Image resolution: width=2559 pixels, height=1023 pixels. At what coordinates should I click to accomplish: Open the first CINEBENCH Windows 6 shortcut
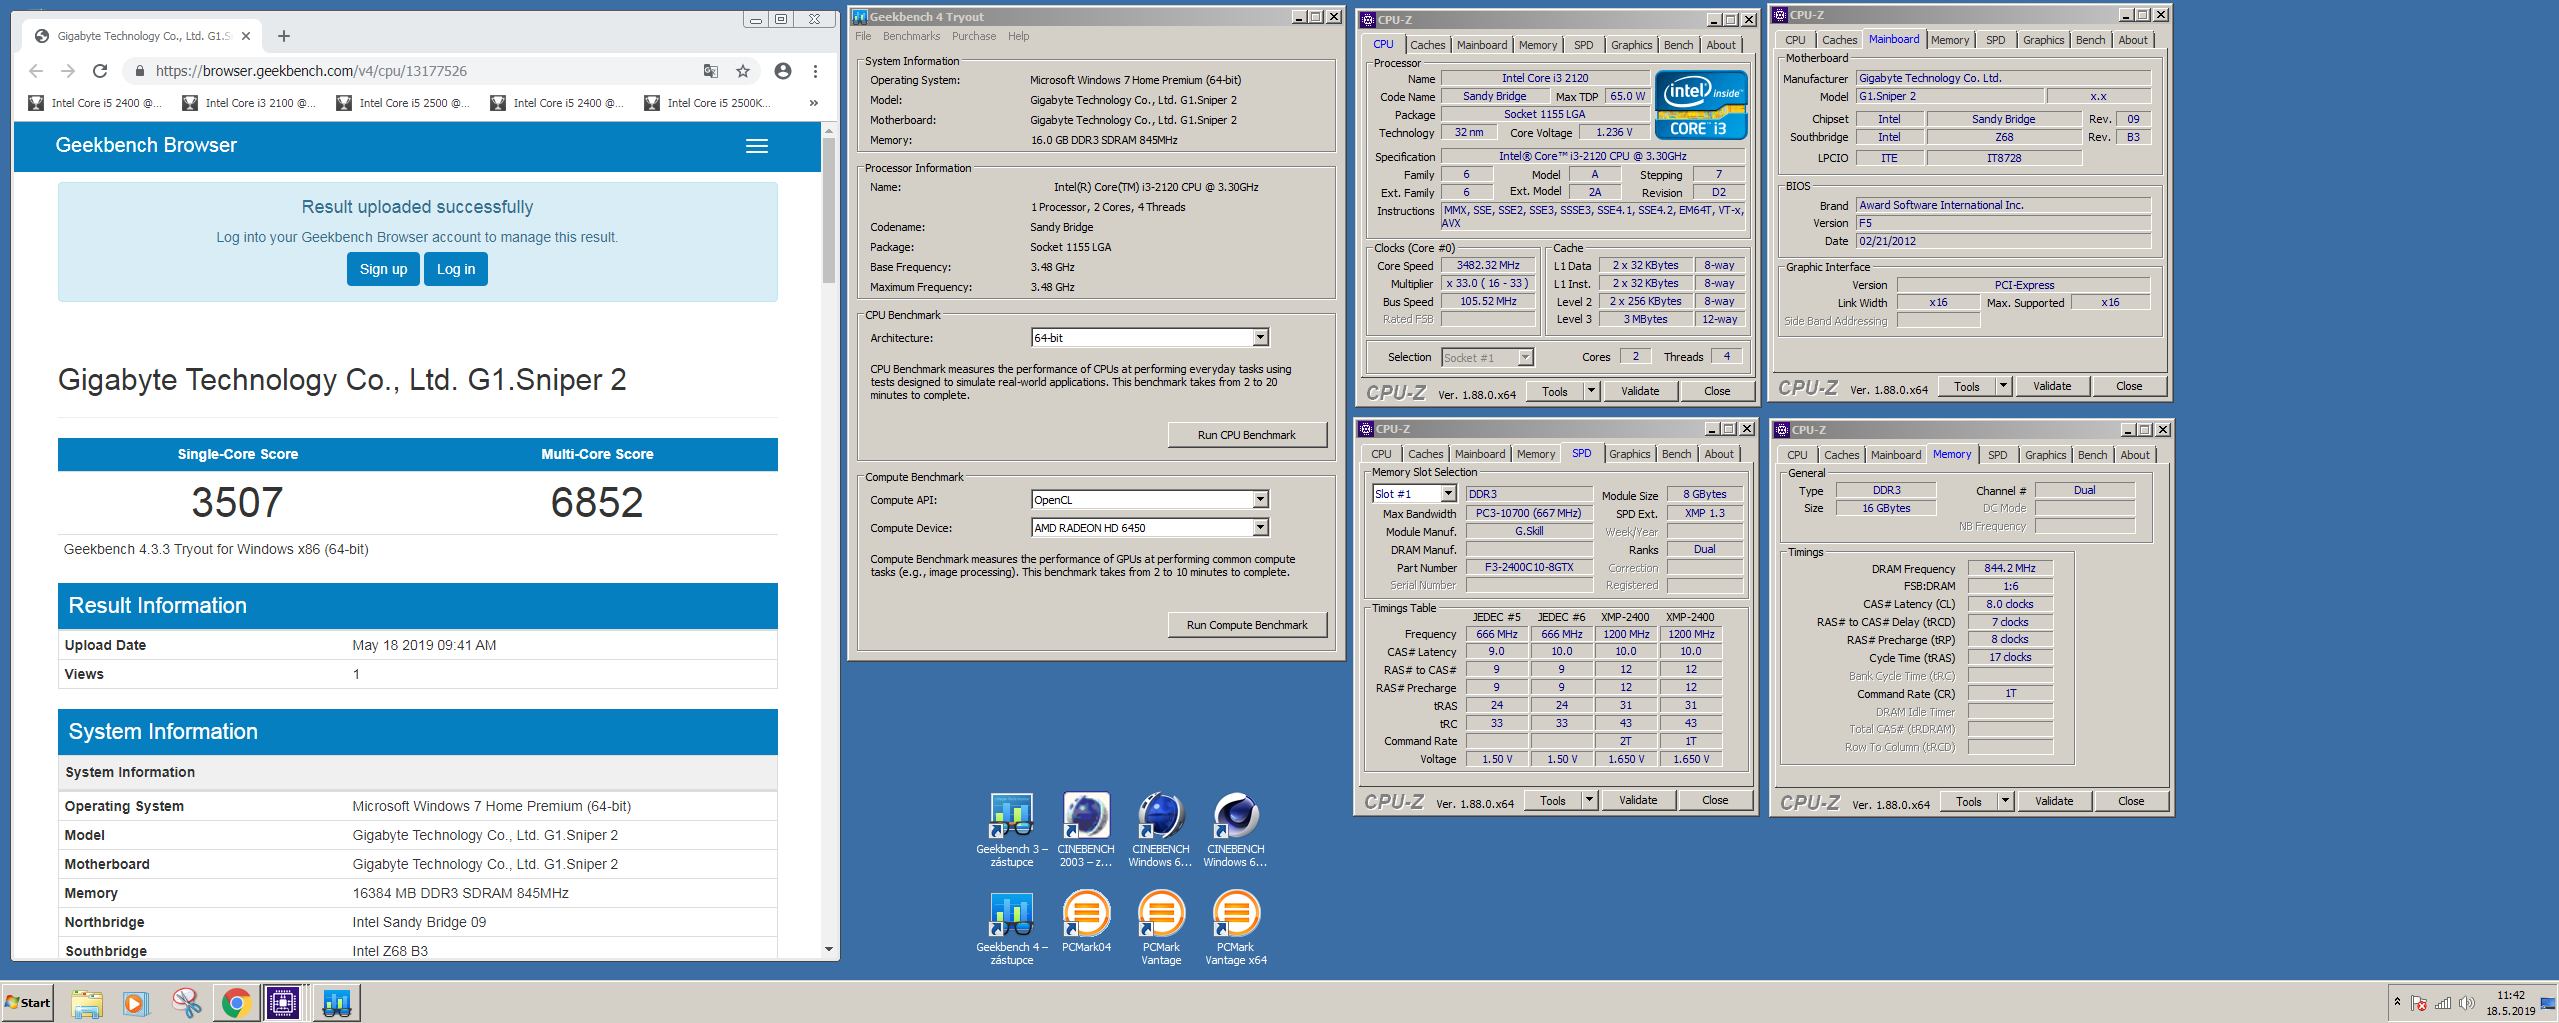point(1160,829)
